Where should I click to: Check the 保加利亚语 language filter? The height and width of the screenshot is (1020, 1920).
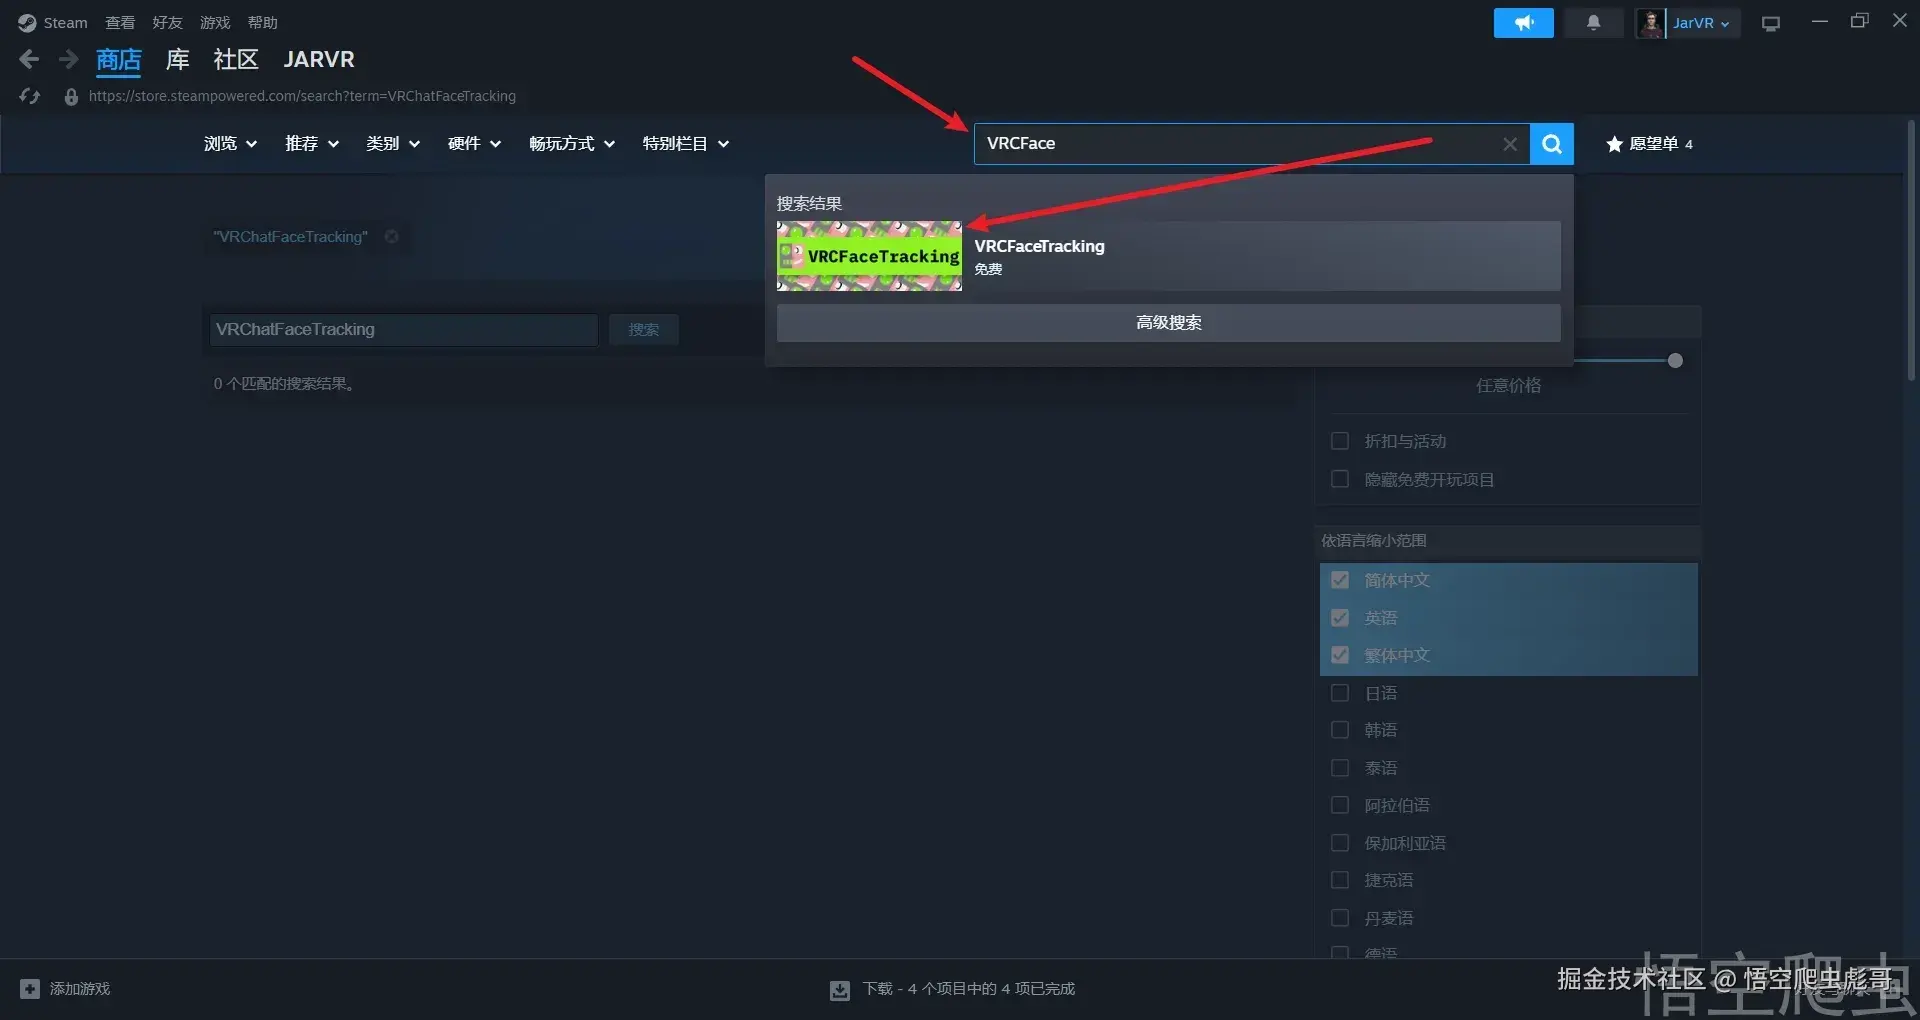1340,843
